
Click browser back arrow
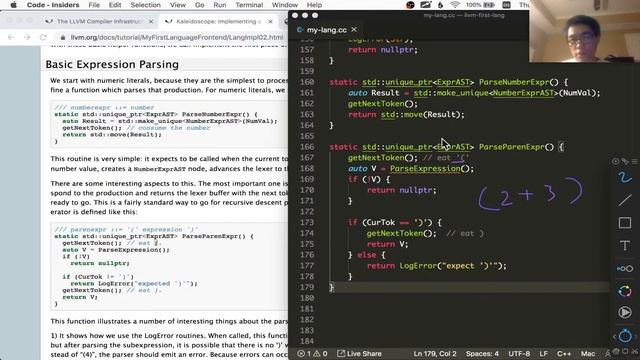pyautogui.click(x=11, y=37)
